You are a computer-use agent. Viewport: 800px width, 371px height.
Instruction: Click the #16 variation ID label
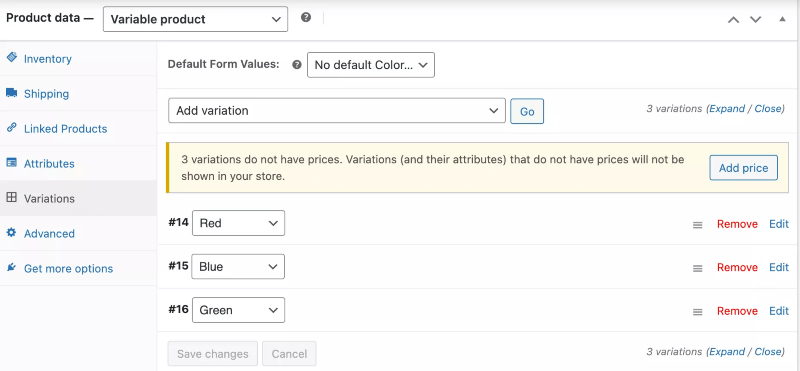pos(179,309)
